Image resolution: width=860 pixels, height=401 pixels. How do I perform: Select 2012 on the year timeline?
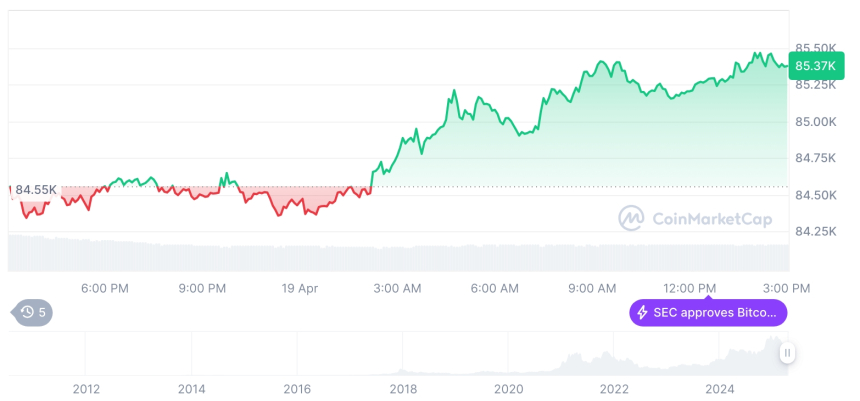click(86, 389)
